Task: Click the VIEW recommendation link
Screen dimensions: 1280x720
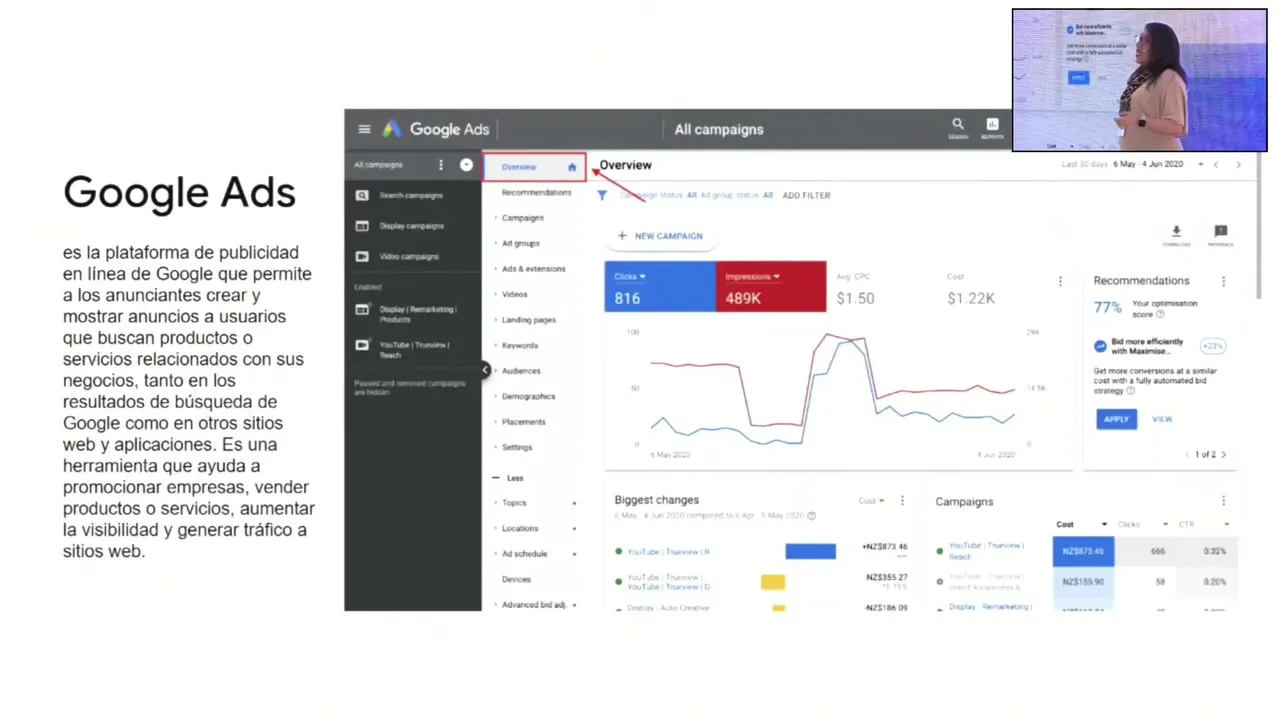Action: click(x=1162, y=419)
